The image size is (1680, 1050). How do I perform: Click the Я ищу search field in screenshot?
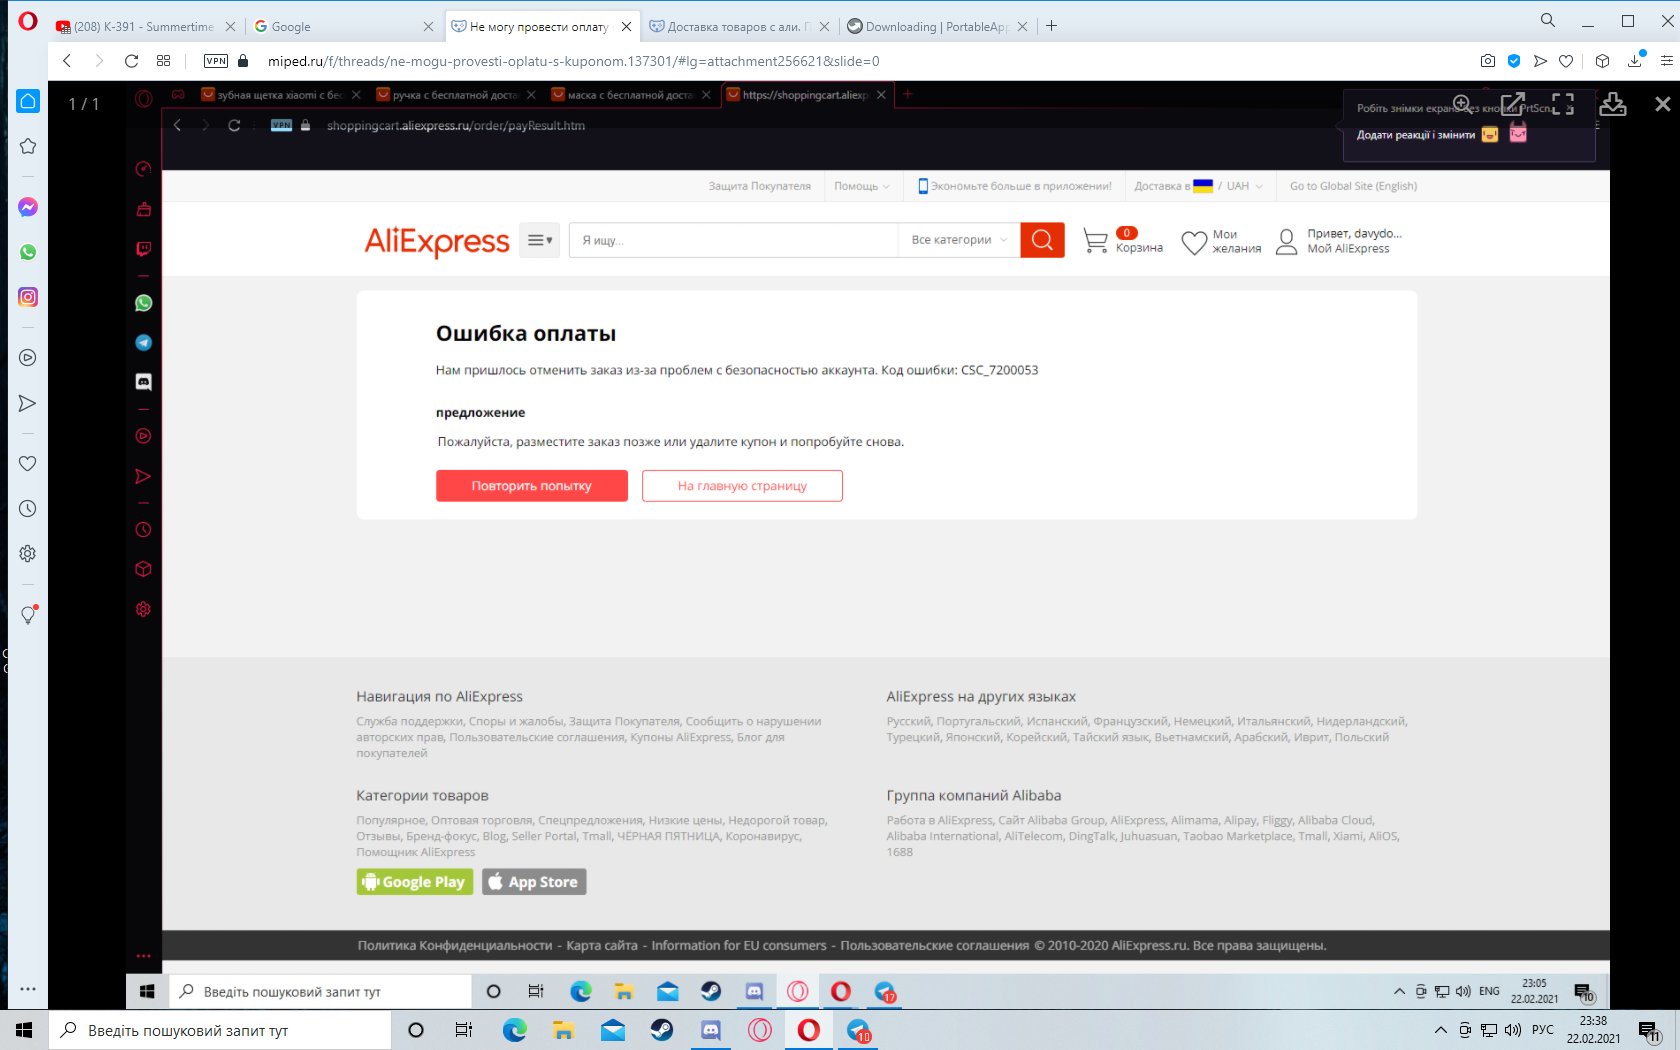[x=733, y=240]
